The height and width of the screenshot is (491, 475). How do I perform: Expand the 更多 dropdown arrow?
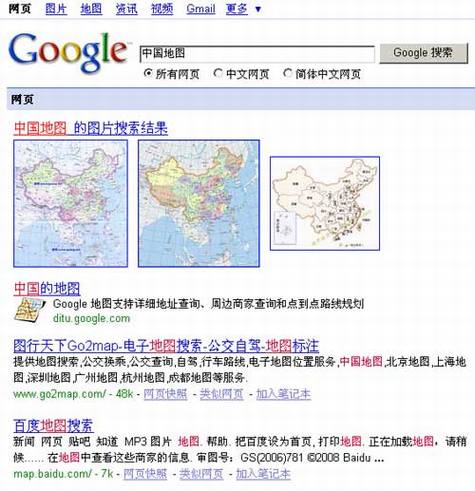point(258,9)
